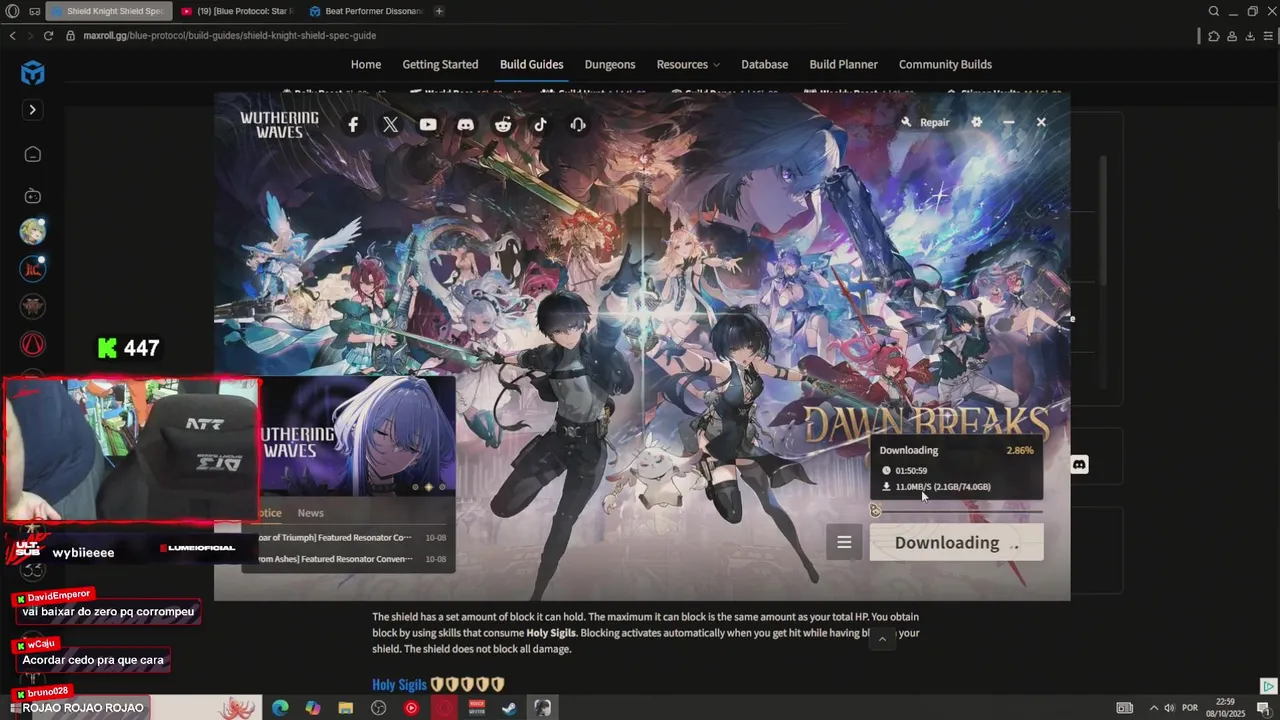Viewport: 1280px width, 720px height.
Task: Open the TikTok icon in the launcher header
Action: pos(540,124)
